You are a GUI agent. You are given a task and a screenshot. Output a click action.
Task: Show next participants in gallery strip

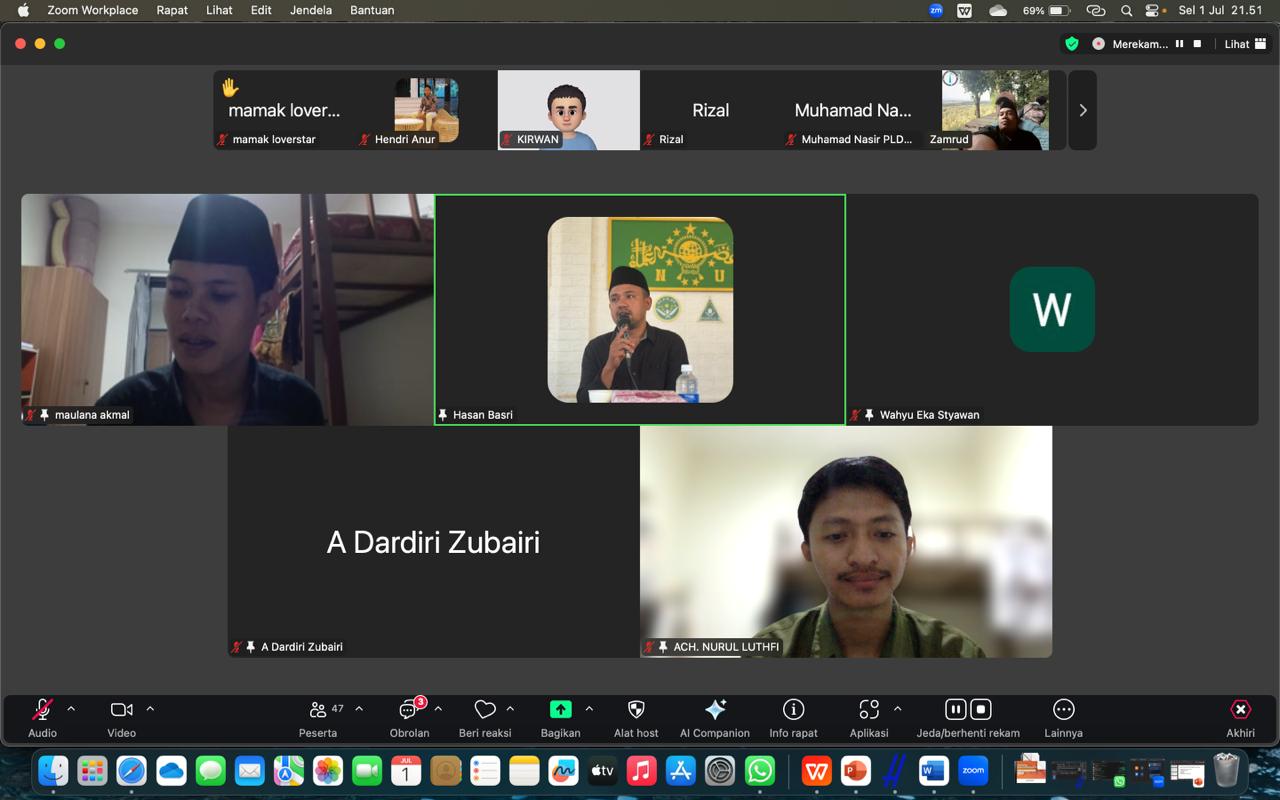pos(1082,110)
